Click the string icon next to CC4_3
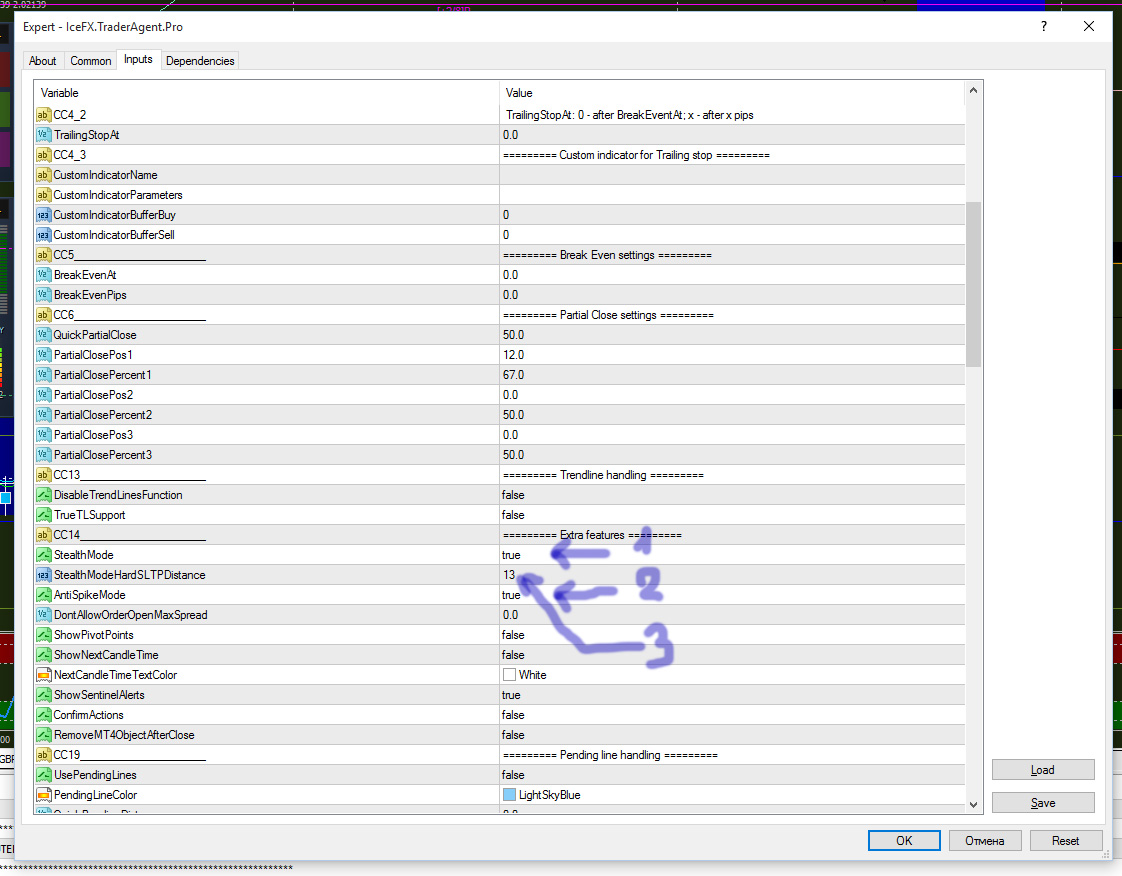This screenshot has height=876, width=1122. point(44,155)
